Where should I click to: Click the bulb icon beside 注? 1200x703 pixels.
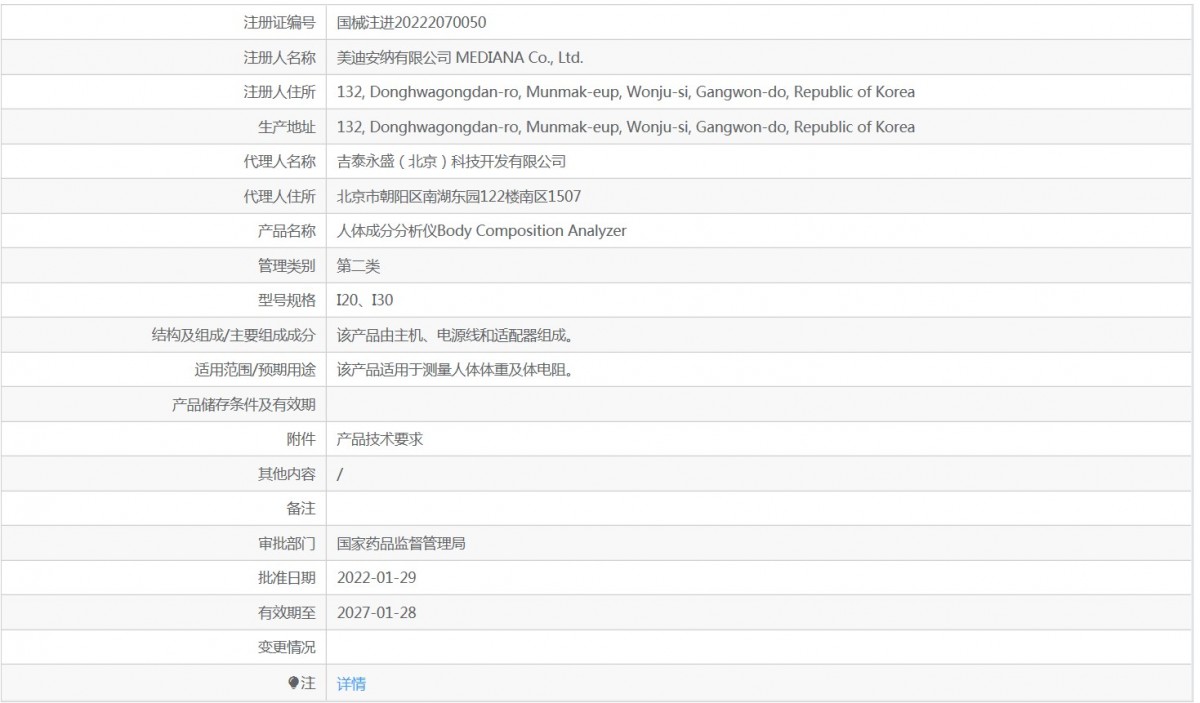293,683
